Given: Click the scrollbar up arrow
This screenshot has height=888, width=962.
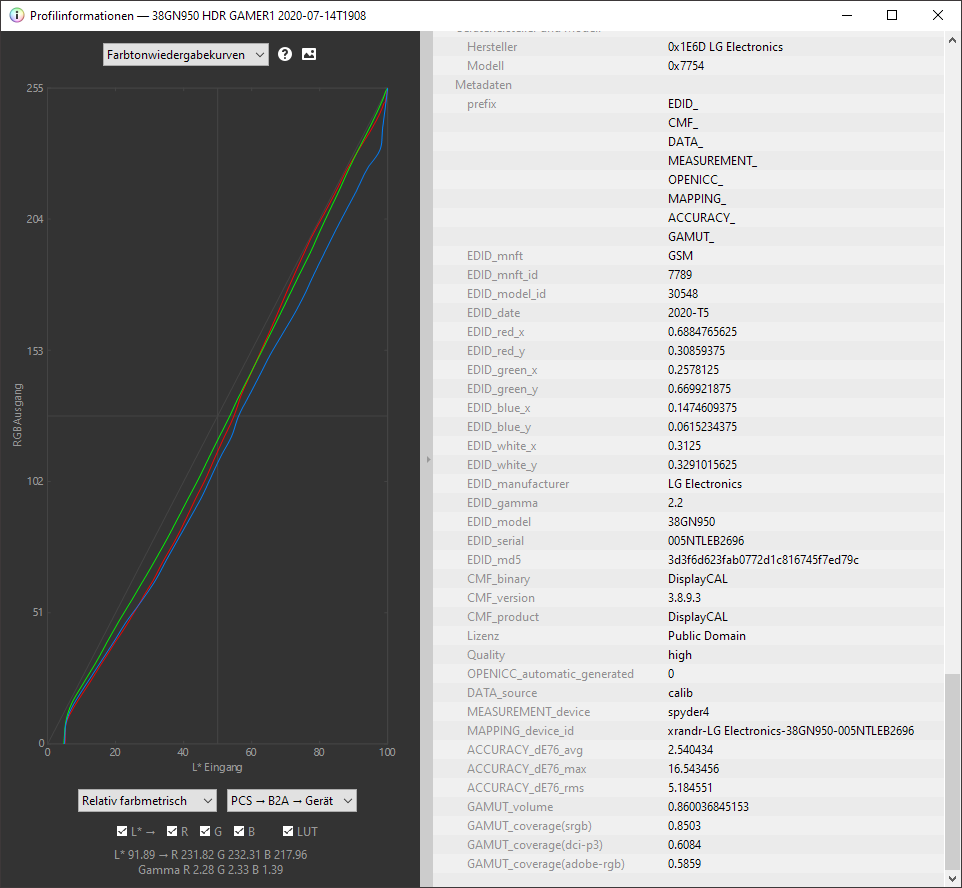Looking at the screenshot, I should (952, 41).
